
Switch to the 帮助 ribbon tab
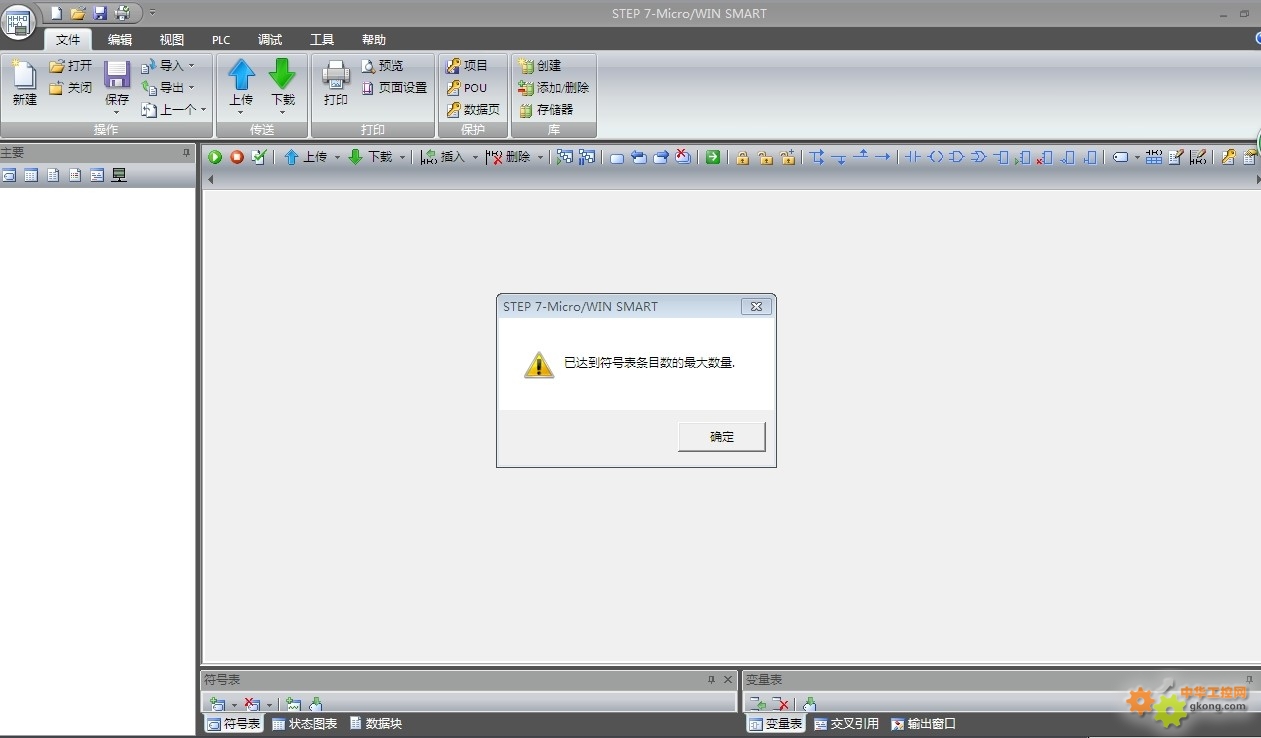tap(374, 40)
